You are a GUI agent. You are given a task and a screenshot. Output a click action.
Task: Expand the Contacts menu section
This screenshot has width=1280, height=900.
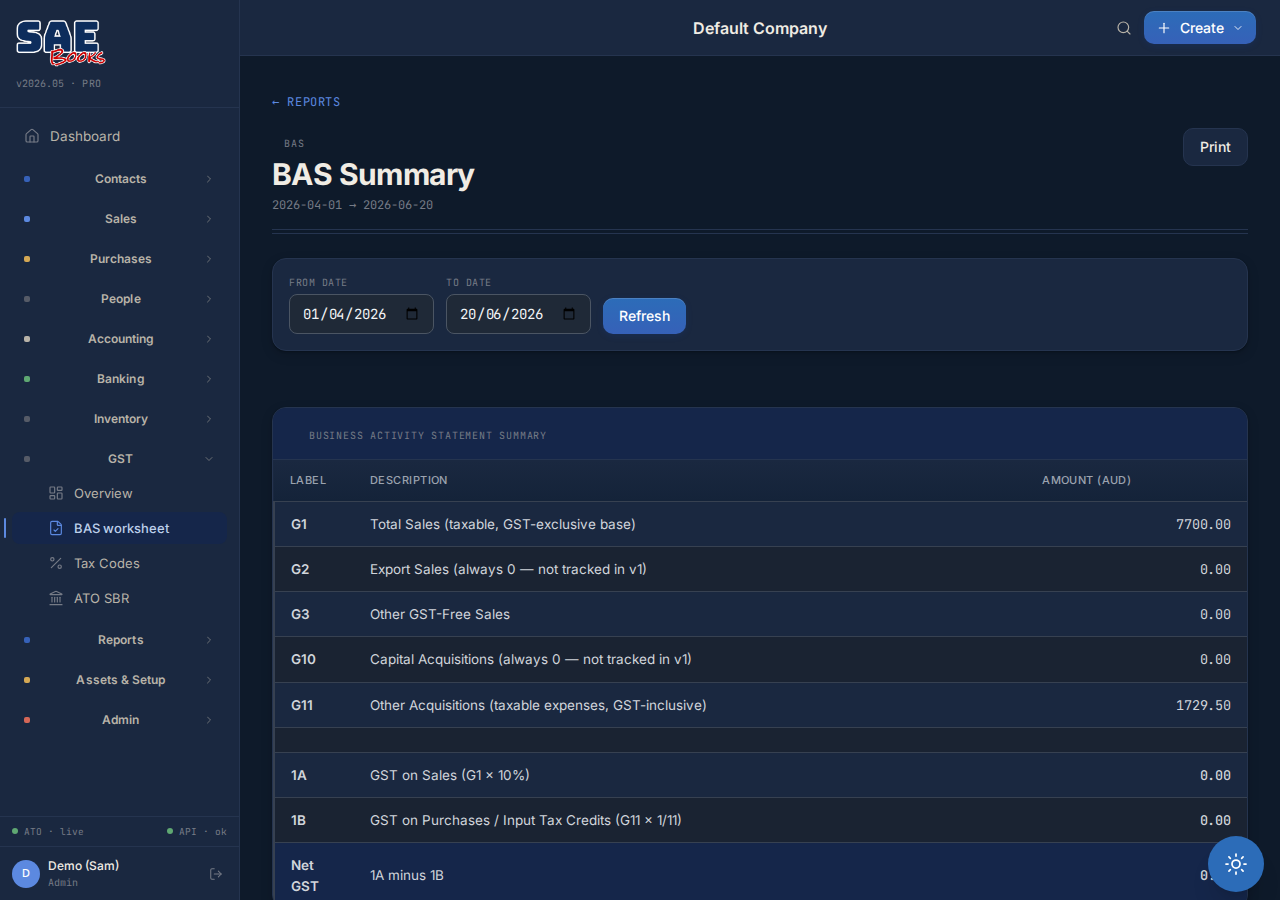point(120,179)
